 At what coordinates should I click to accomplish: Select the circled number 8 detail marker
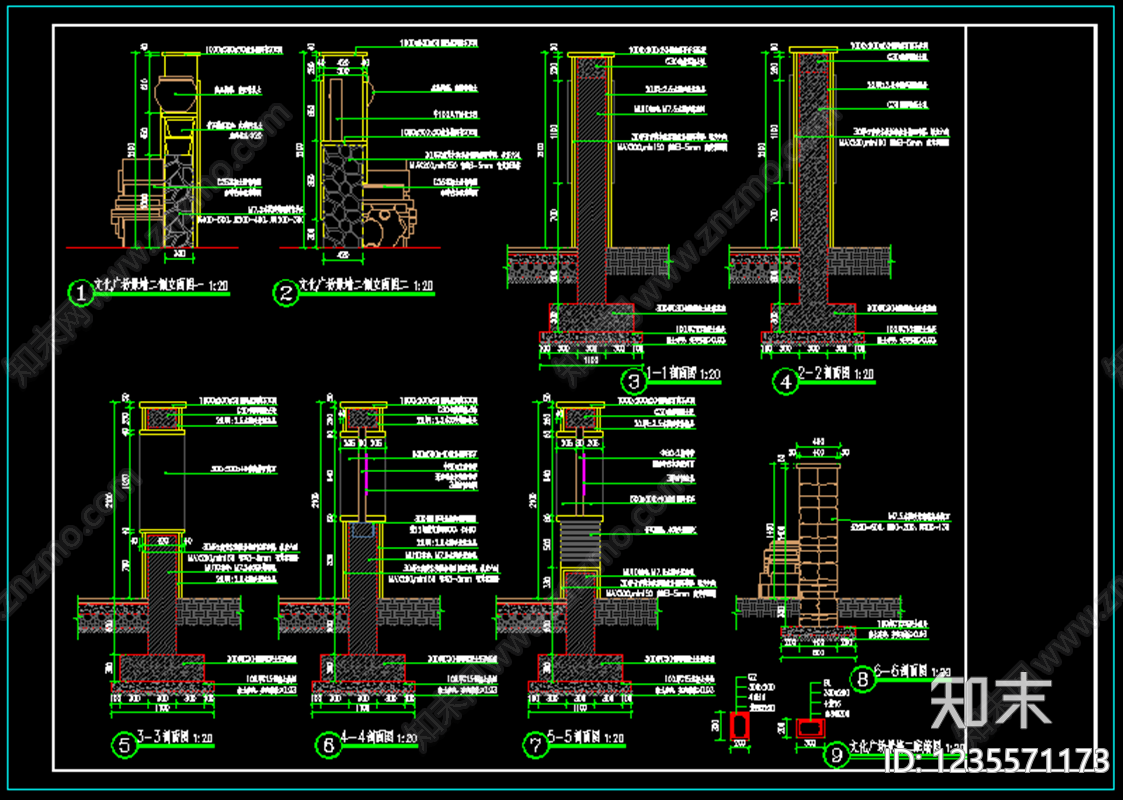[862, 678]
